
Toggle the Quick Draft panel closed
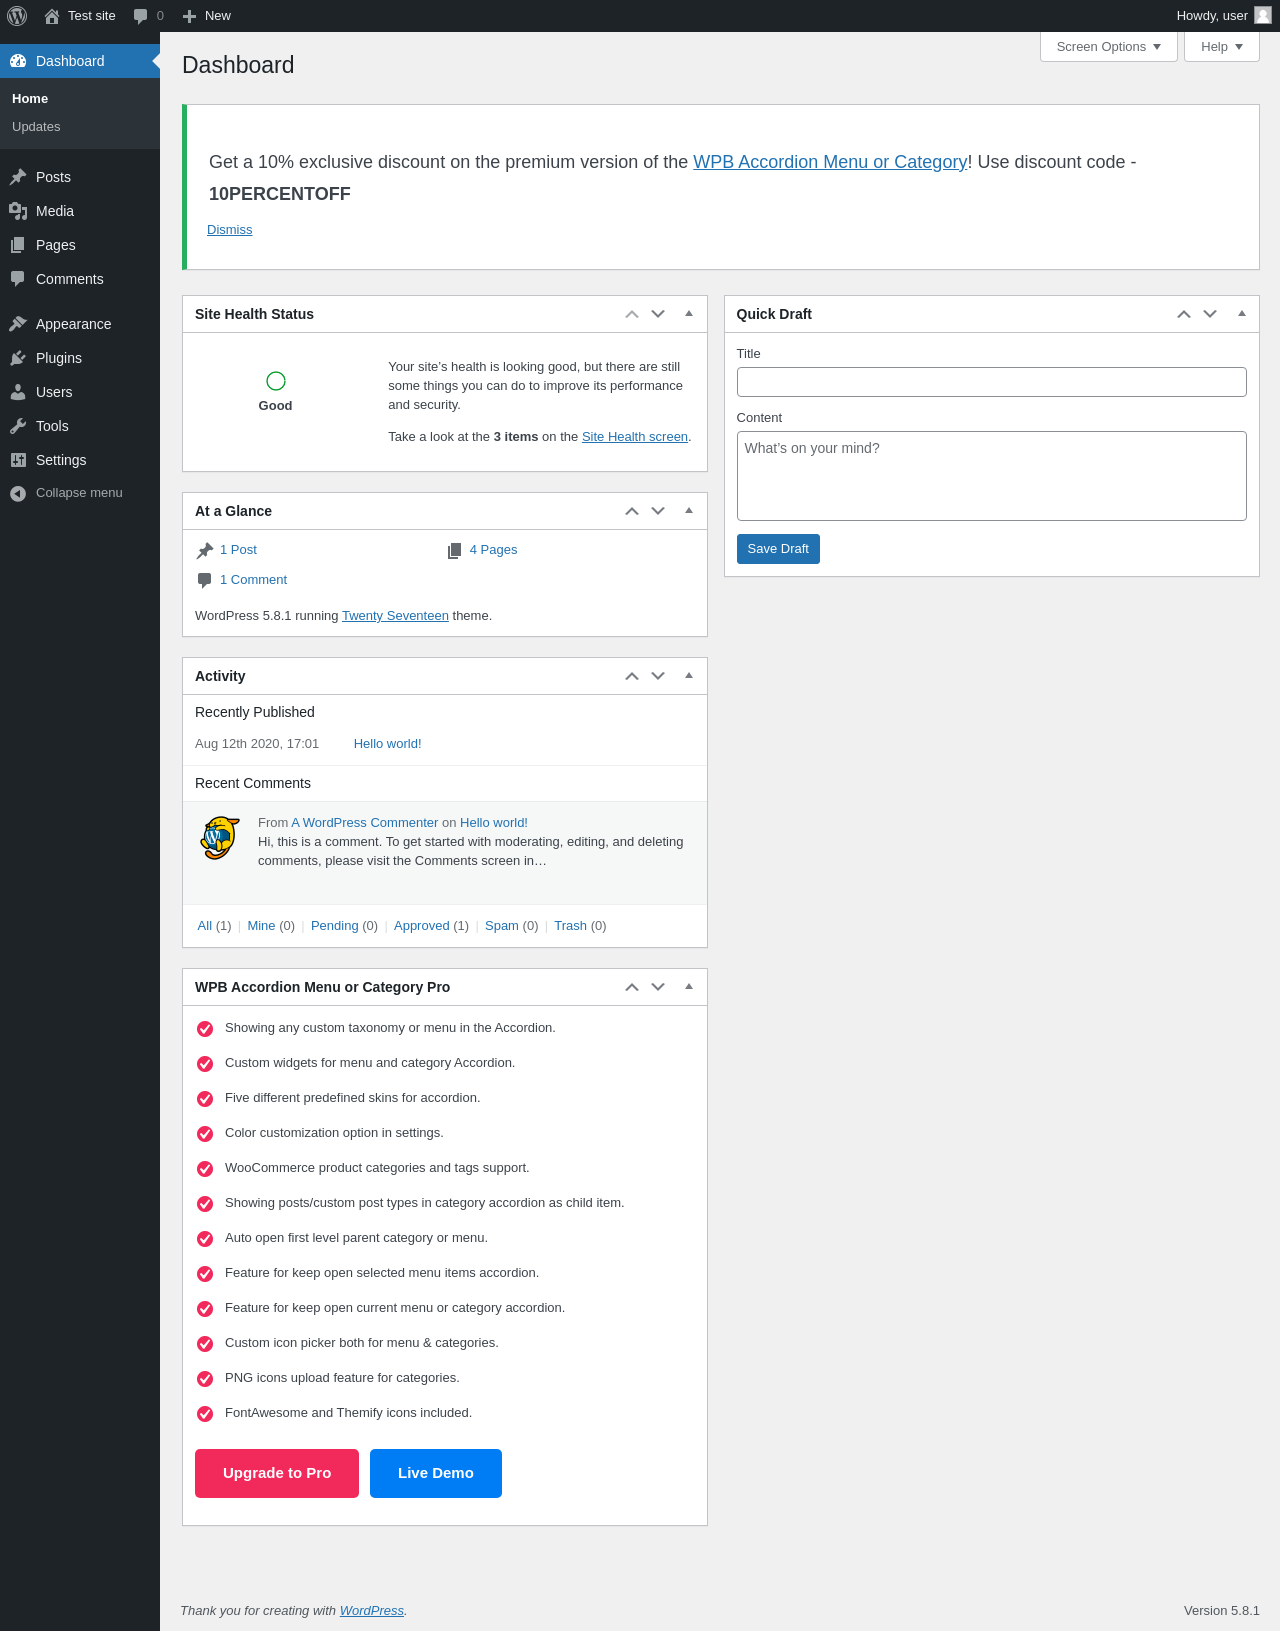(1242, 314)
